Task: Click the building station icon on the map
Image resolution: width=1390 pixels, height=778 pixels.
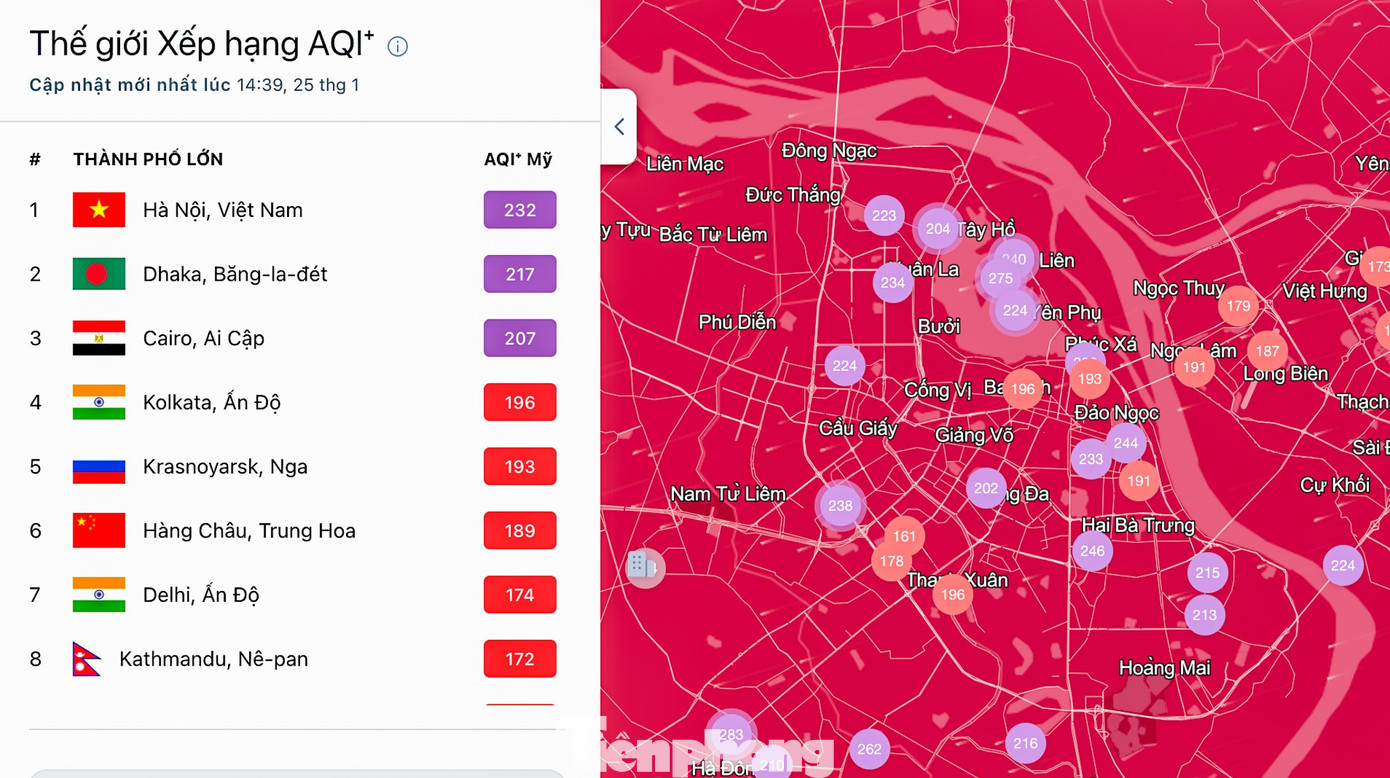Action: tap(643, 567)
